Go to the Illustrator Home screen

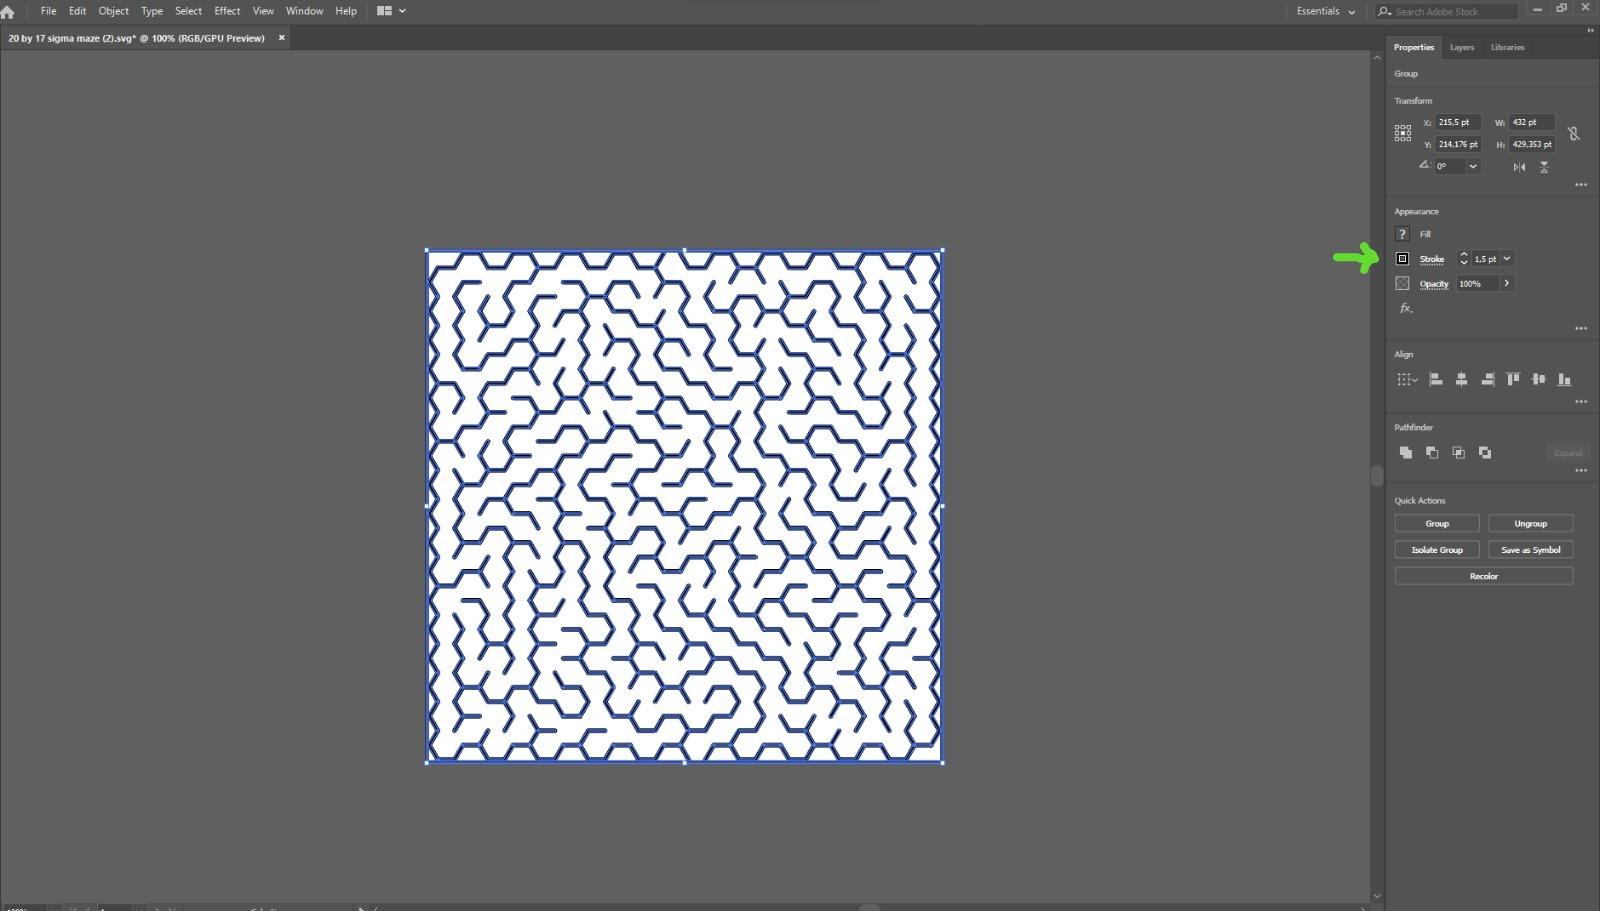point(8,11)
